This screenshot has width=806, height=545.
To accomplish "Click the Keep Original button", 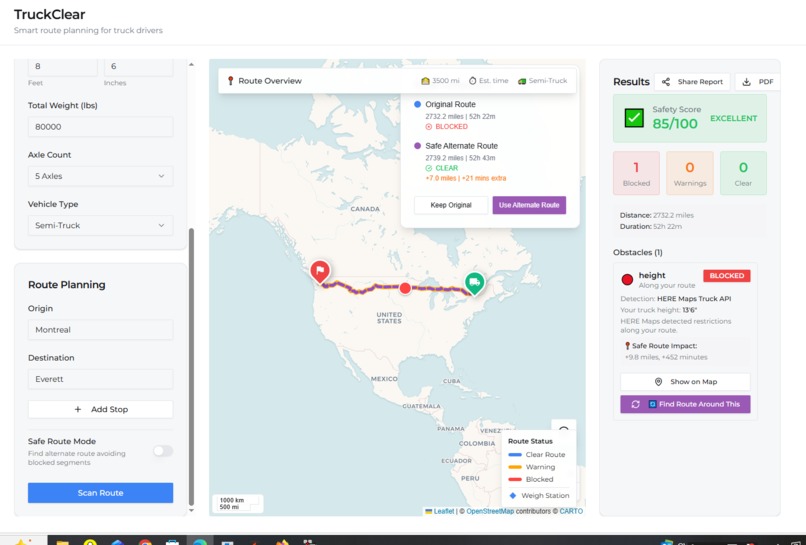I will click(x=451, y=205).
